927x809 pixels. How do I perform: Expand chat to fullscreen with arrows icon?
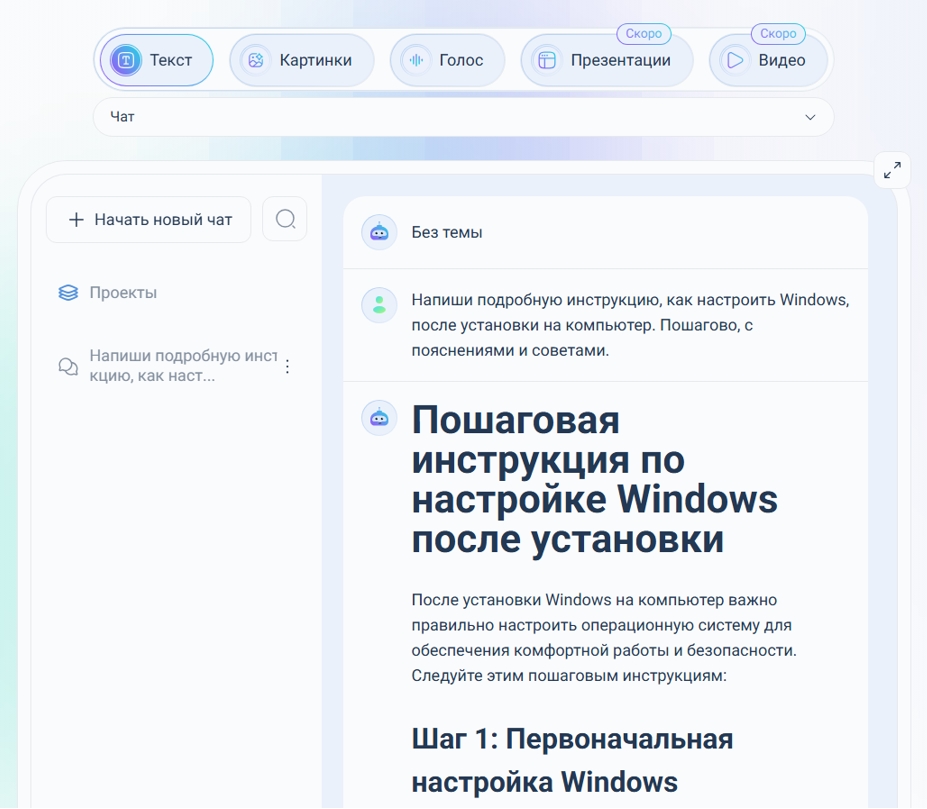tap(892, 170)
